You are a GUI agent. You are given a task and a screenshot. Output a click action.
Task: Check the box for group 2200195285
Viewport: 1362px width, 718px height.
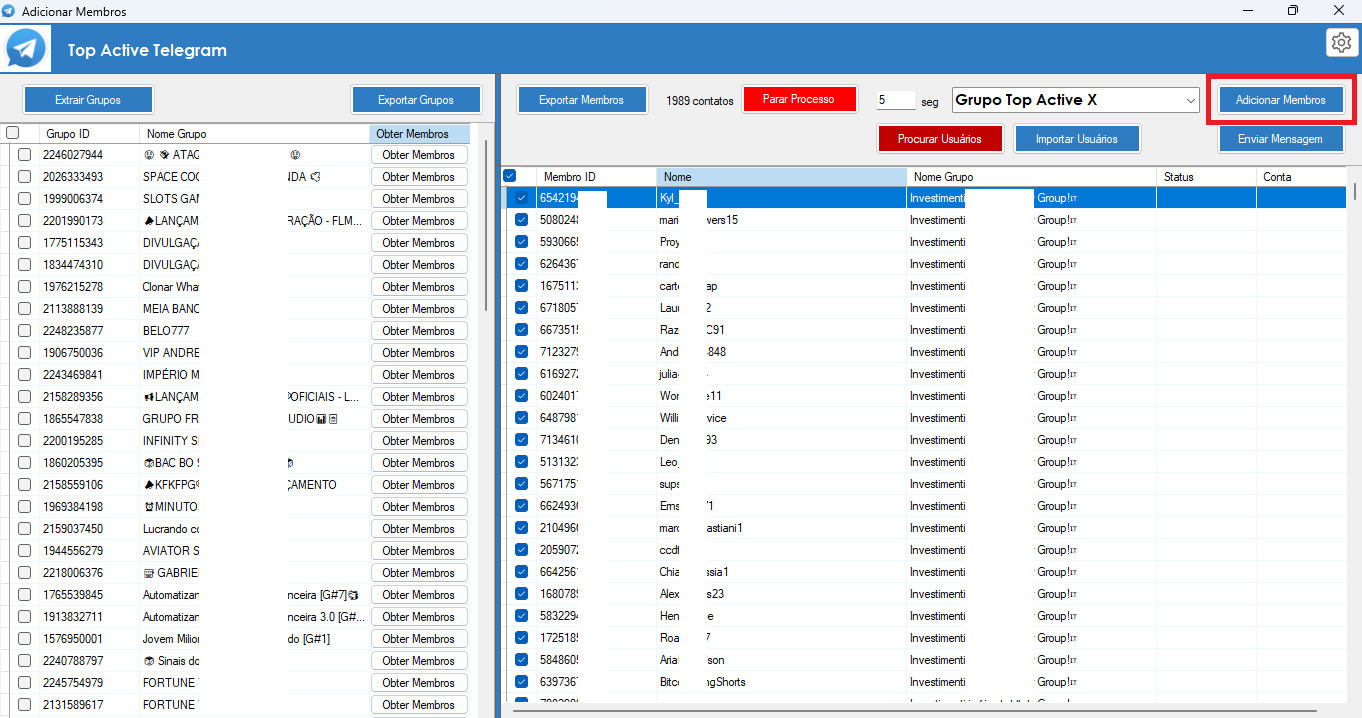tap(24, 441)
